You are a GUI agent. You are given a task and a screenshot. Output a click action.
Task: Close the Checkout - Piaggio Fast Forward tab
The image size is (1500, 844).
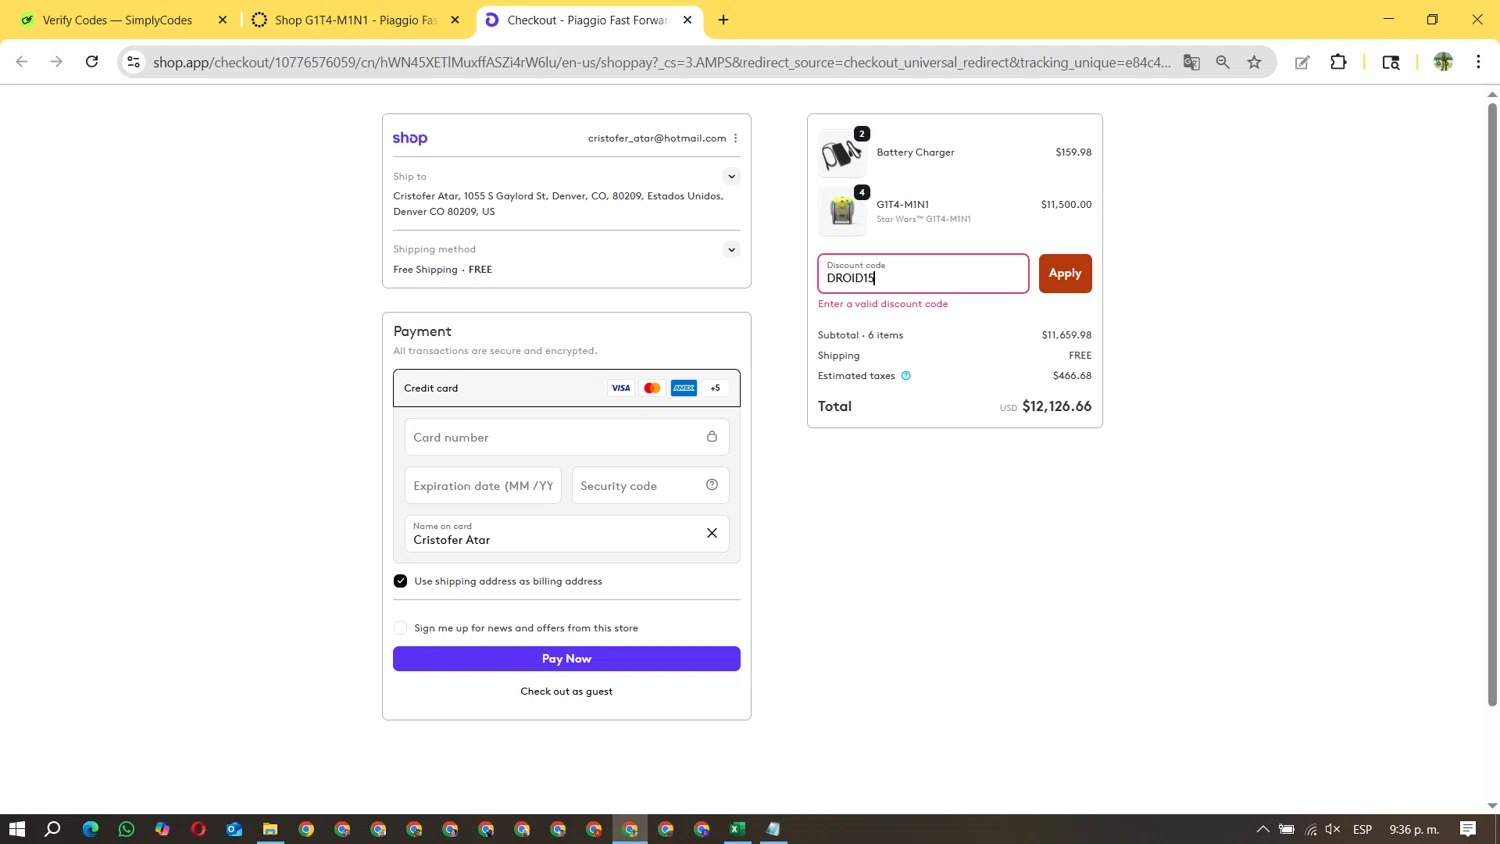pos(687,20)
